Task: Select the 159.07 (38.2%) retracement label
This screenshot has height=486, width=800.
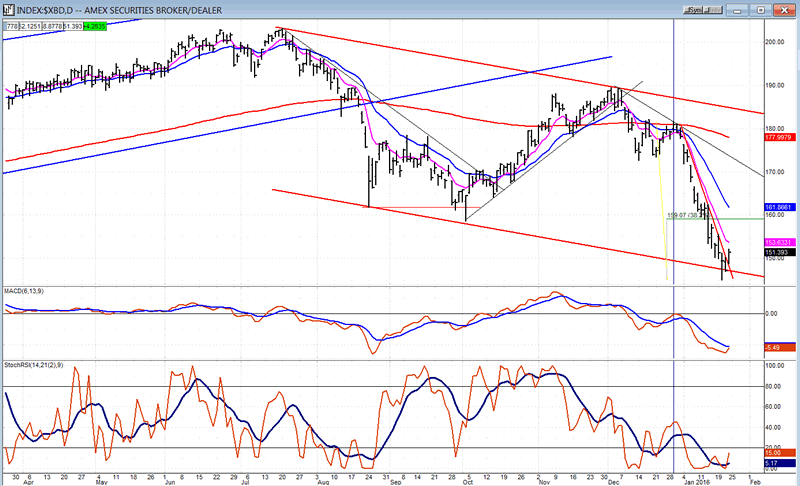Action: (688, 215)
